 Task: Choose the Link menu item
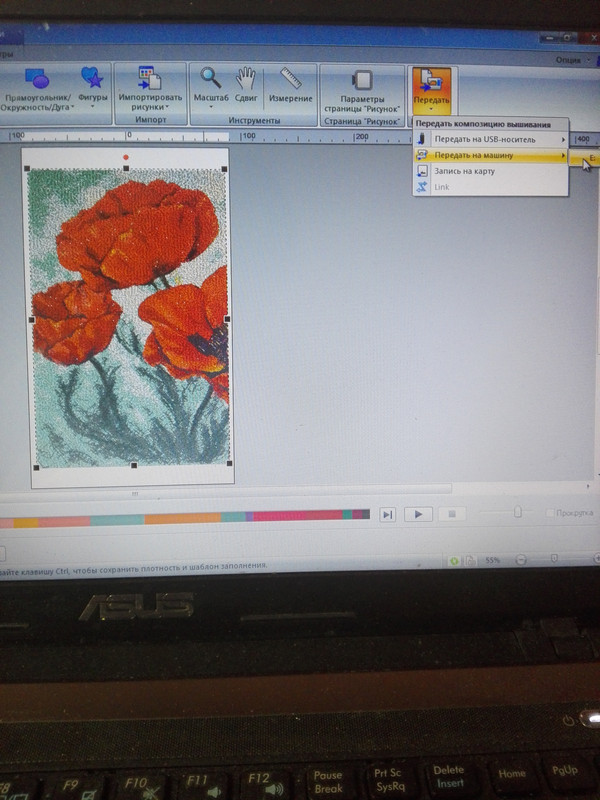pos(490,187)
